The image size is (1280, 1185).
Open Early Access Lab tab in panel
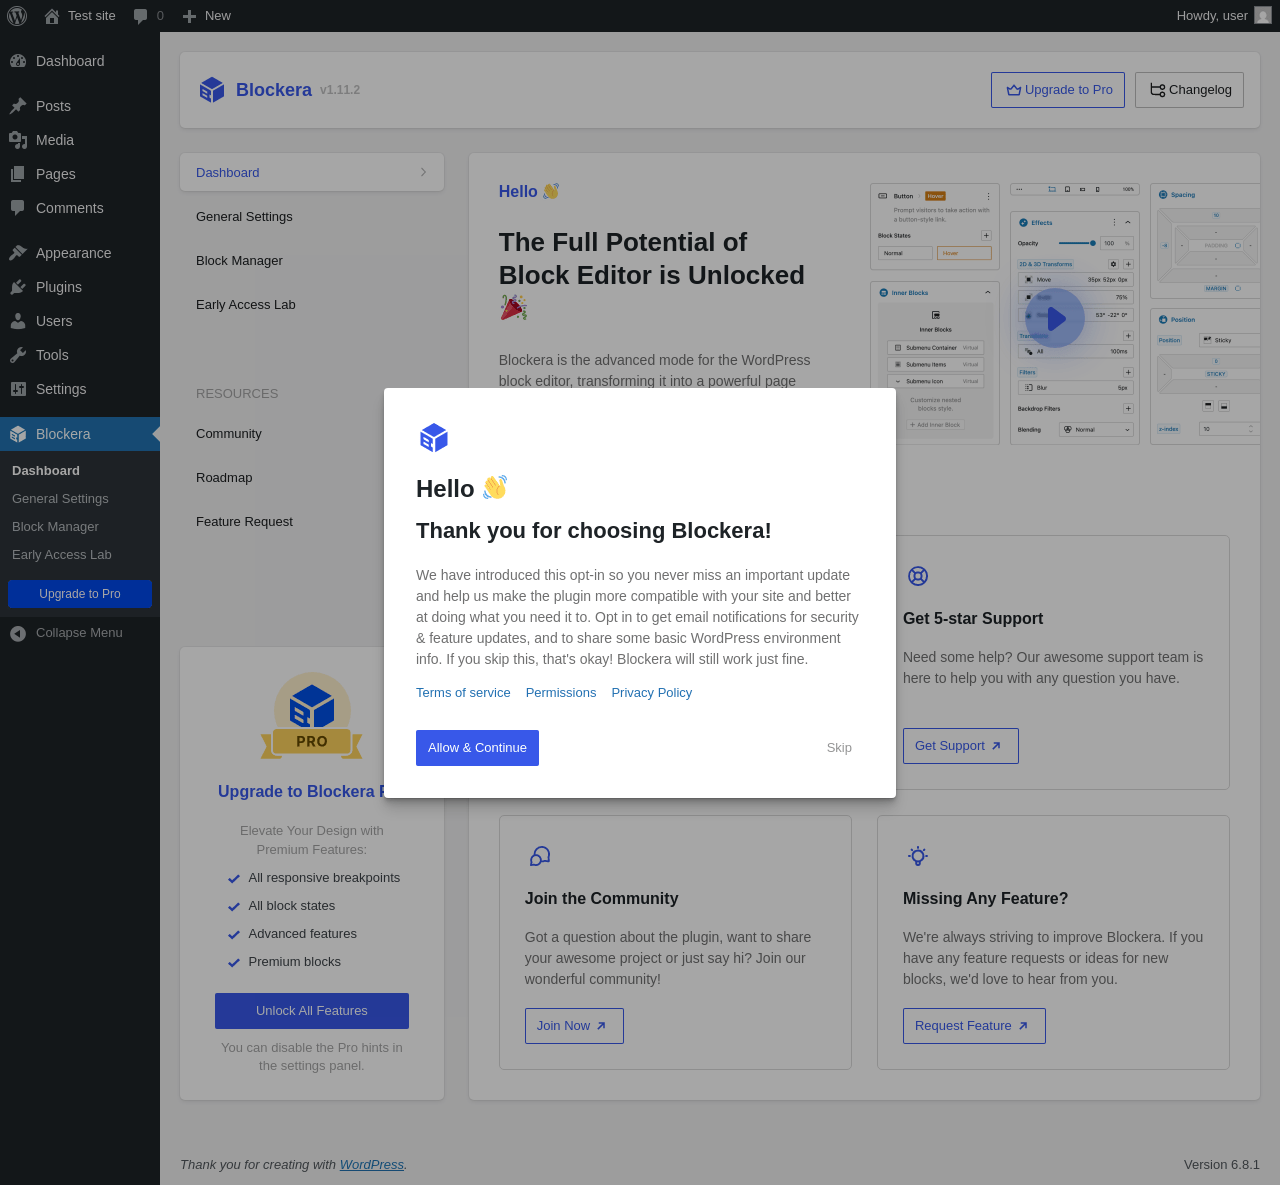312,305
